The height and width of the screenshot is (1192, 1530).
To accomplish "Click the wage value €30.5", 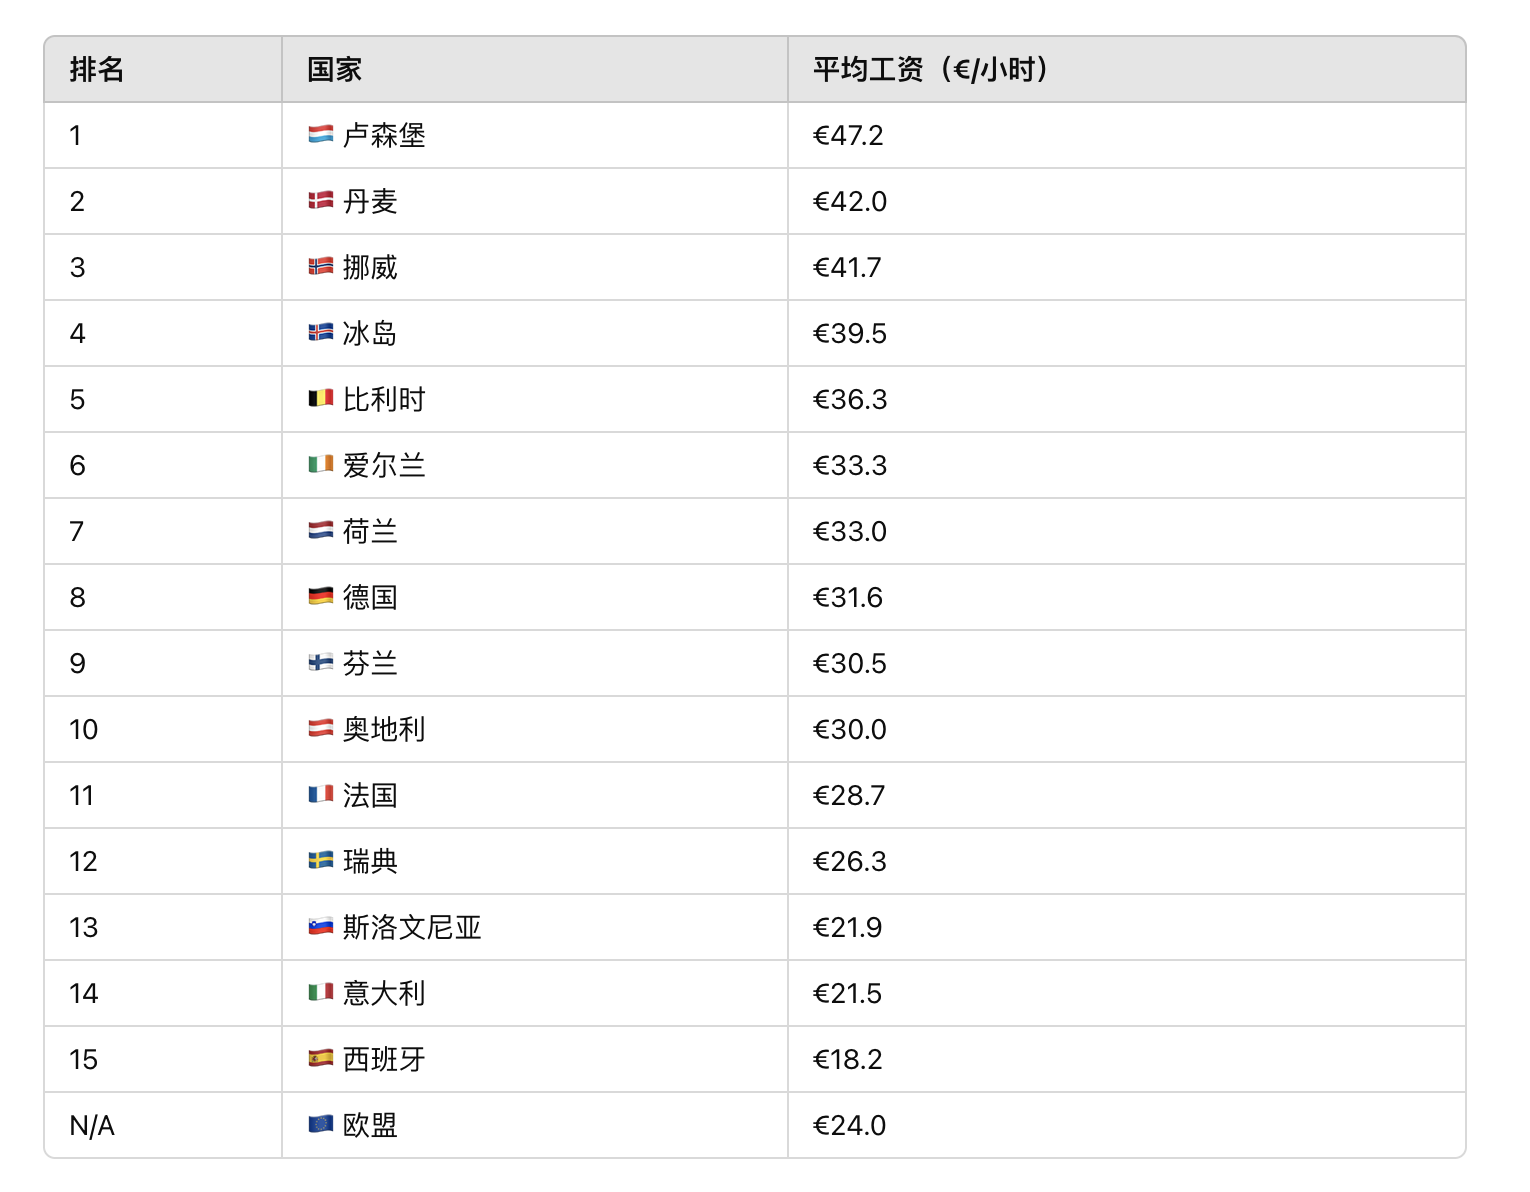I will 850,663.
